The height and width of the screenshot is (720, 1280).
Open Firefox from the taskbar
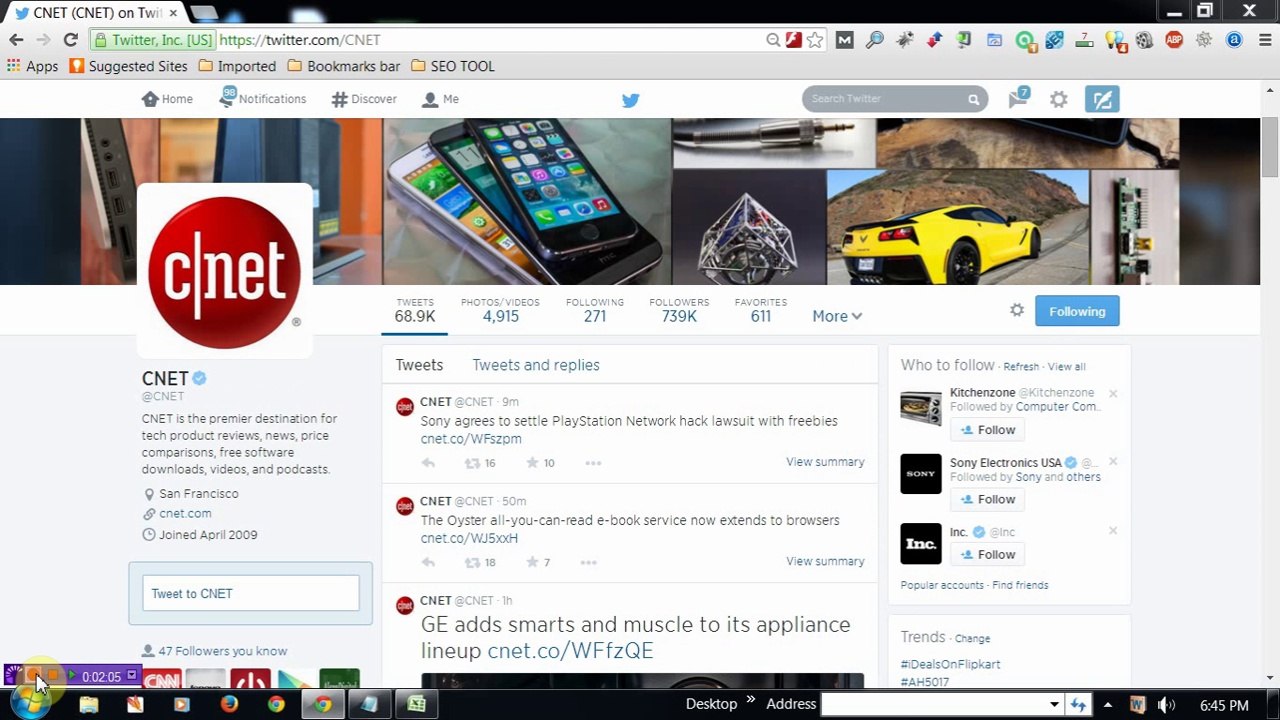(229, 704)
